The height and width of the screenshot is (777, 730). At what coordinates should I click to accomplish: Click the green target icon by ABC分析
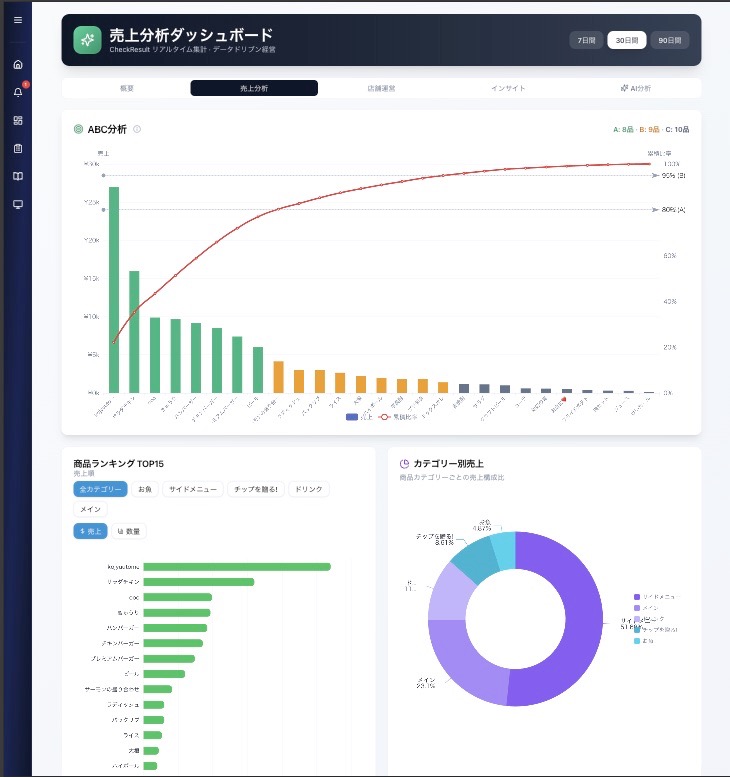78,129
